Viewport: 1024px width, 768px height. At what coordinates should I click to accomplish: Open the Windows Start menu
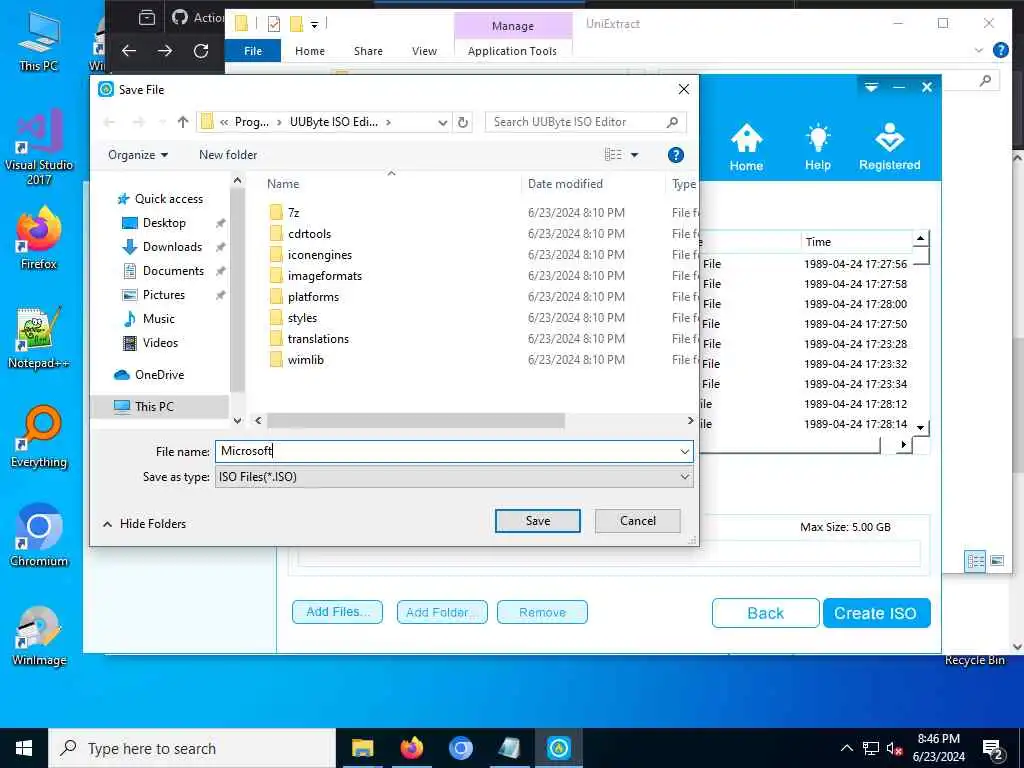point(24,748)
